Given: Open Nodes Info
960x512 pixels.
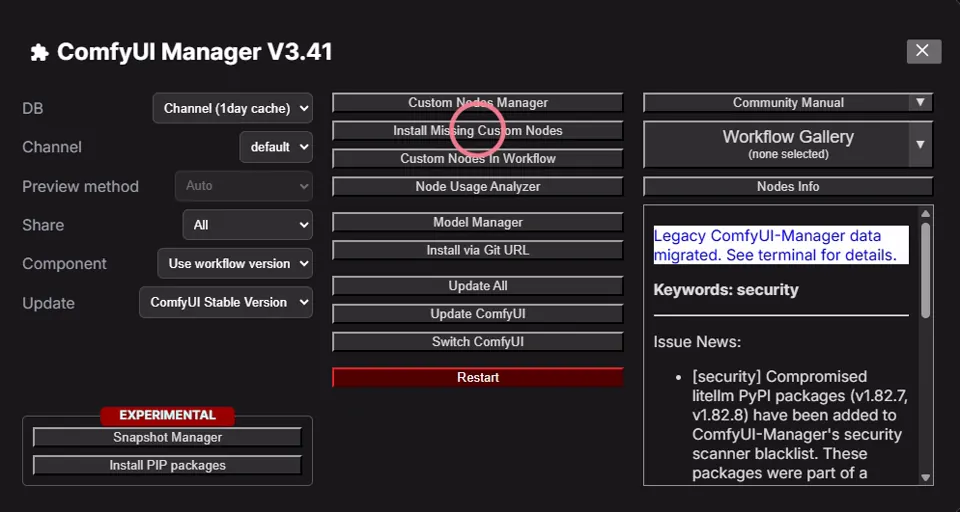Looking at the screenshot, I should (x=788, y=187).
